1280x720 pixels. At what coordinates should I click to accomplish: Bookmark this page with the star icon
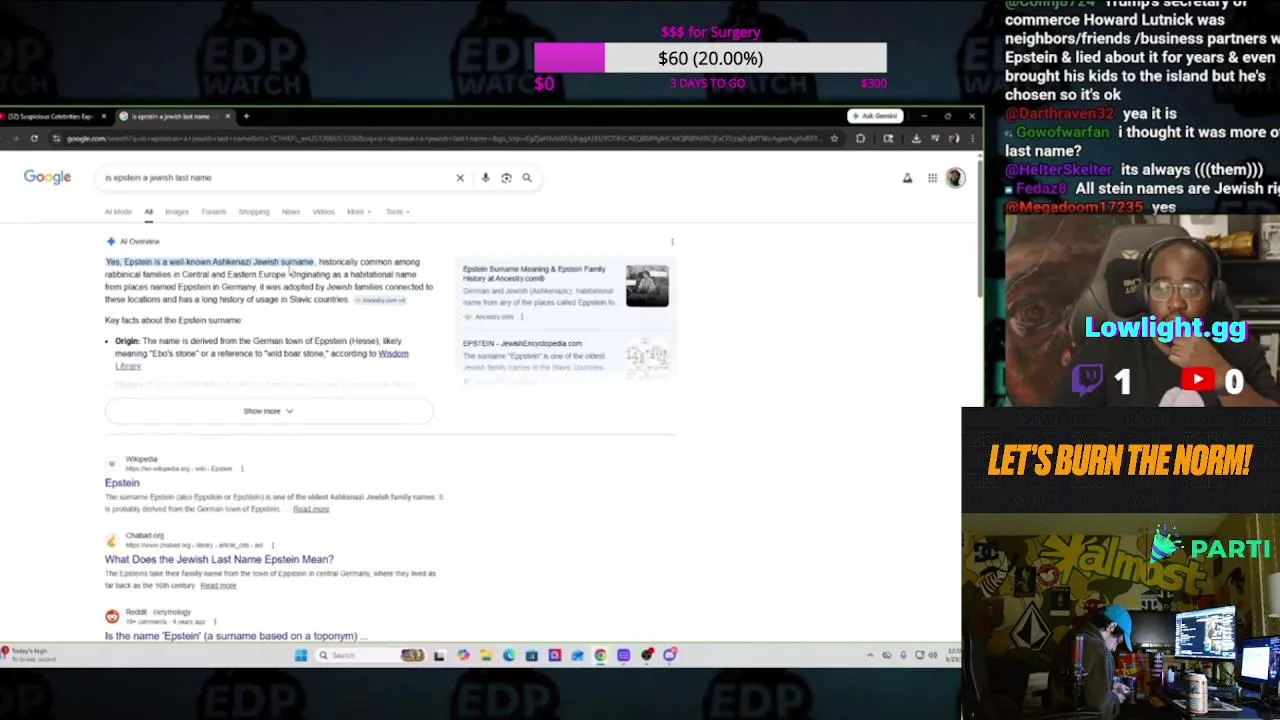[x=834, y=139]
